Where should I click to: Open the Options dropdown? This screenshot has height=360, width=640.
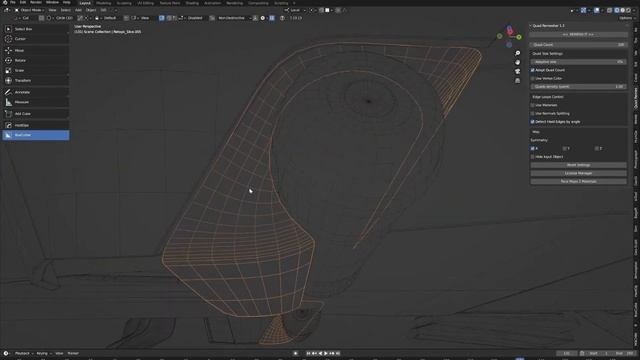[x=626, y=18]
